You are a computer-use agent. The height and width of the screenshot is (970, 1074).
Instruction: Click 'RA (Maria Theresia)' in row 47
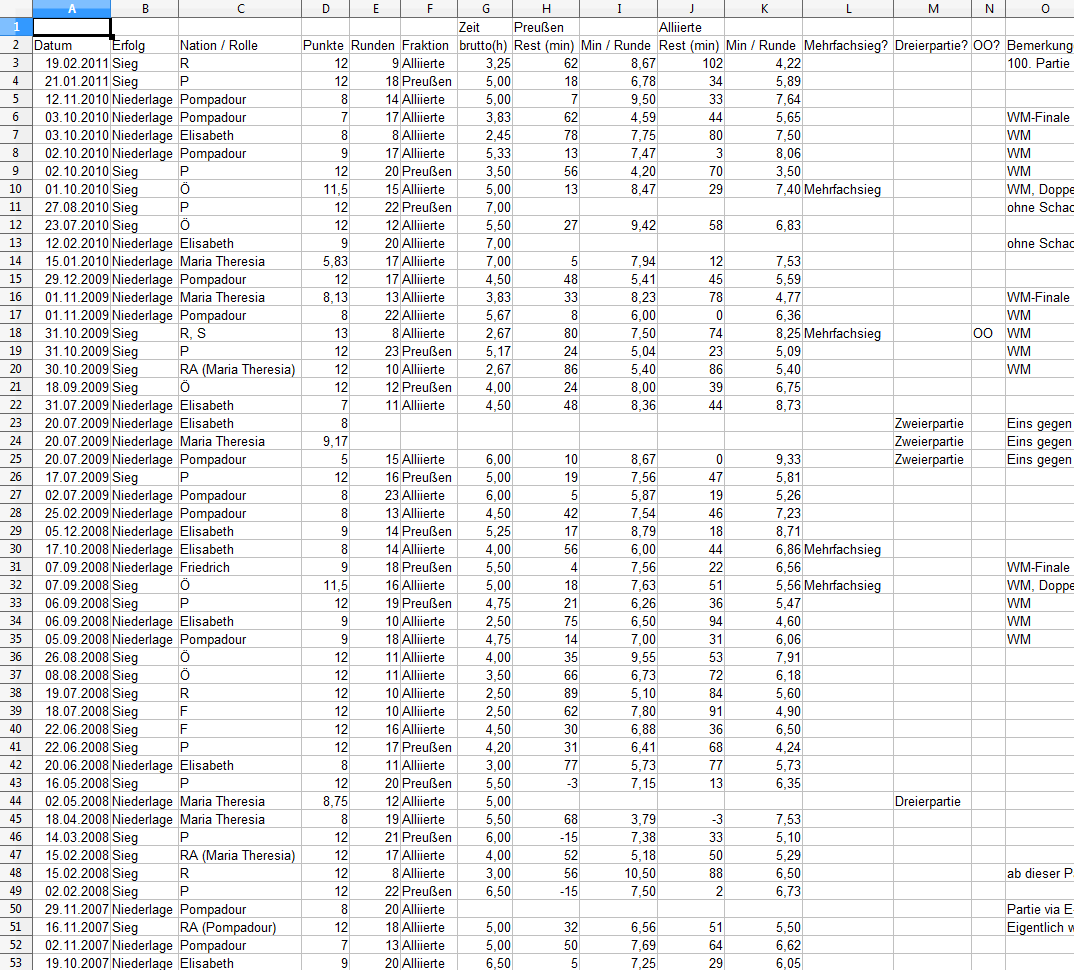pyautogui.click(x=240, y=855)
